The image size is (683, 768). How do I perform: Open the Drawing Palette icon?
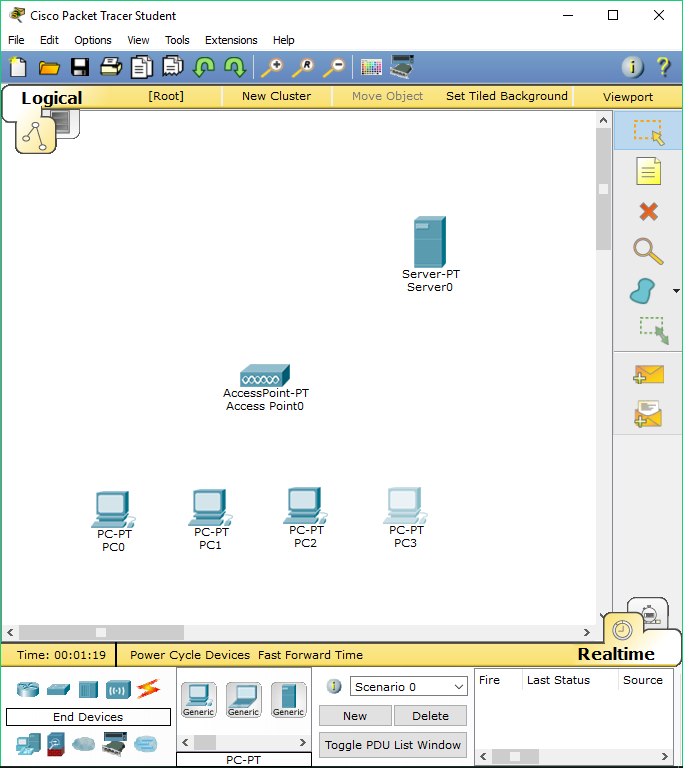tap(371, 67)
